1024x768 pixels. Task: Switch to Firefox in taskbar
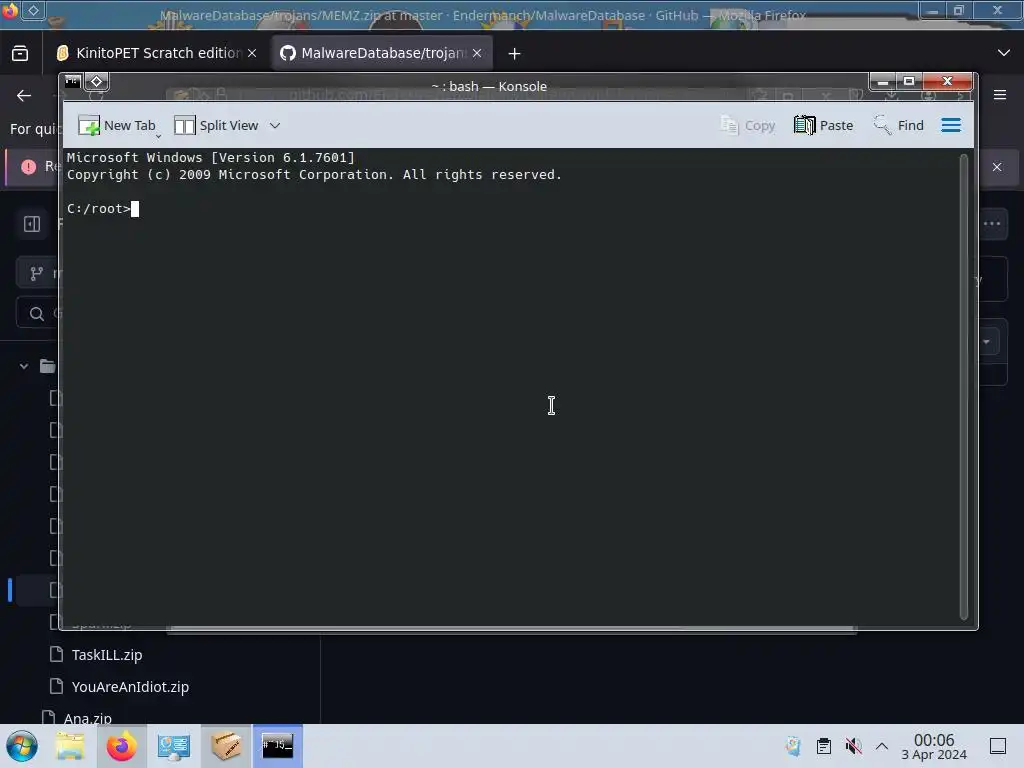click(x=121, y=746)
